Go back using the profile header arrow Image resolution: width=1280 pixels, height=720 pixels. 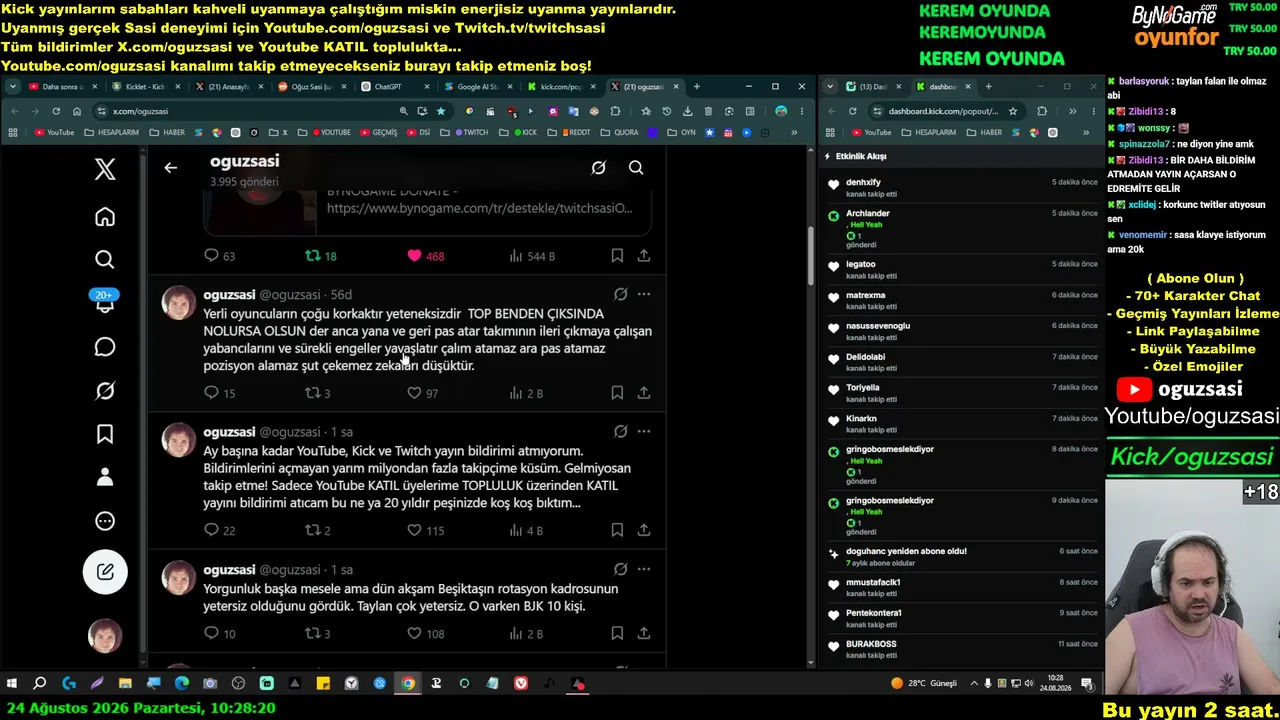click(x=171, y=168)
